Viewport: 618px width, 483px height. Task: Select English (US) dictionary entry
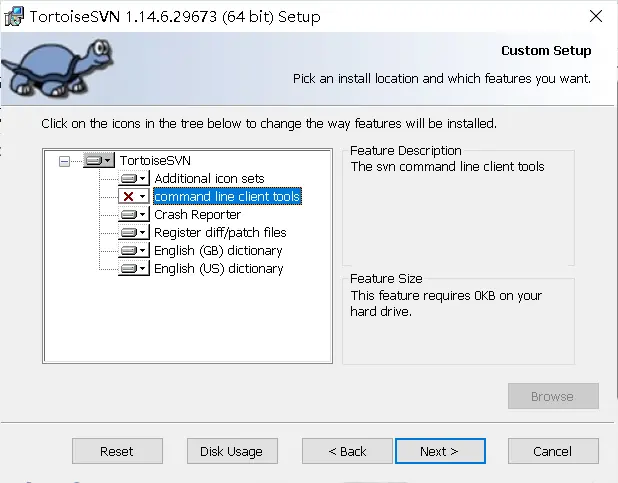click(x=218, y=268)
